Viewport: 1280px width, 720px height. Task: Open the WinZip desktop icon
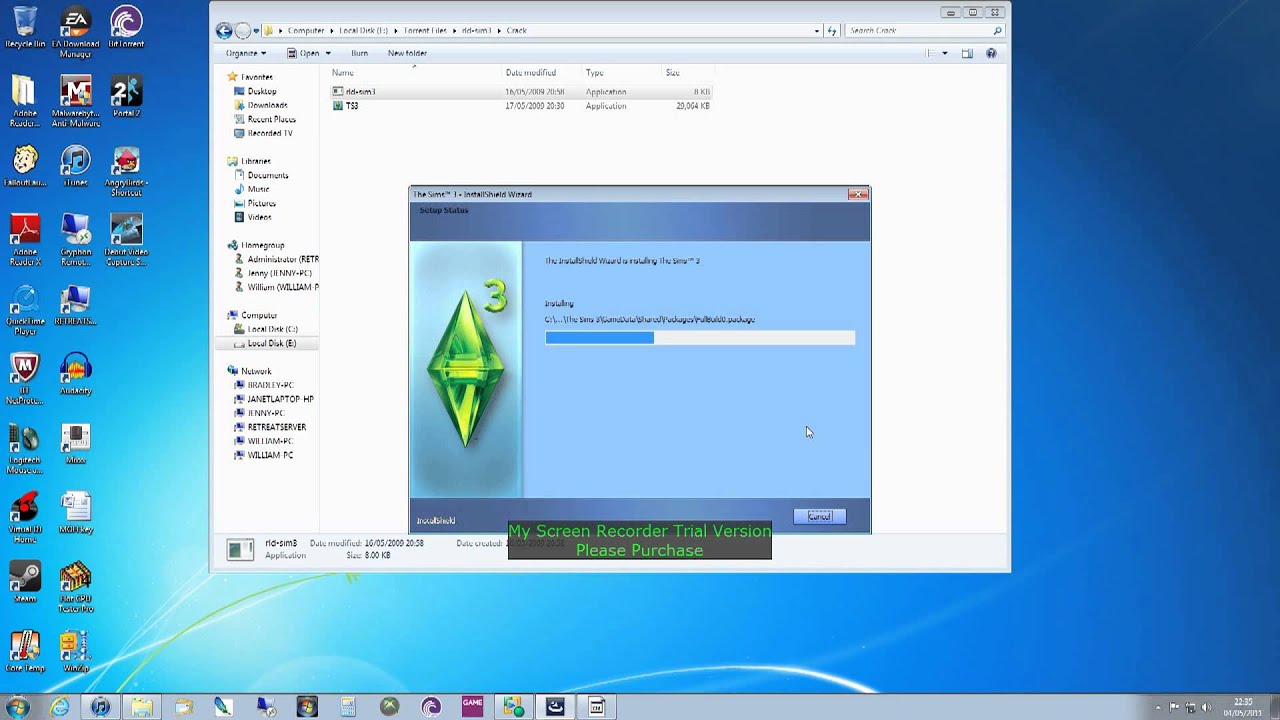pyautogui.click(x=75, y=650)
